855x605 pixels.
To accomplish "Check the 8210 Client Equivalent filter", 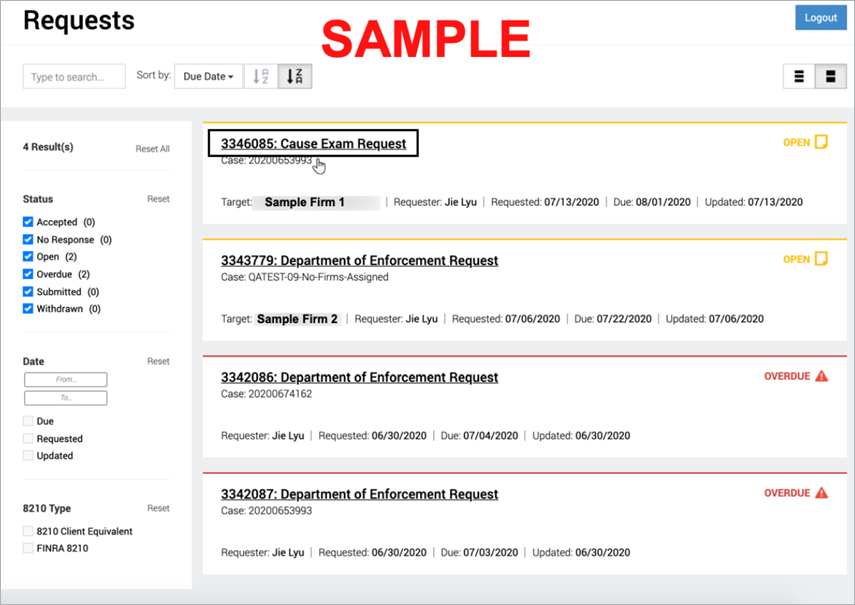I will [28, 531].
